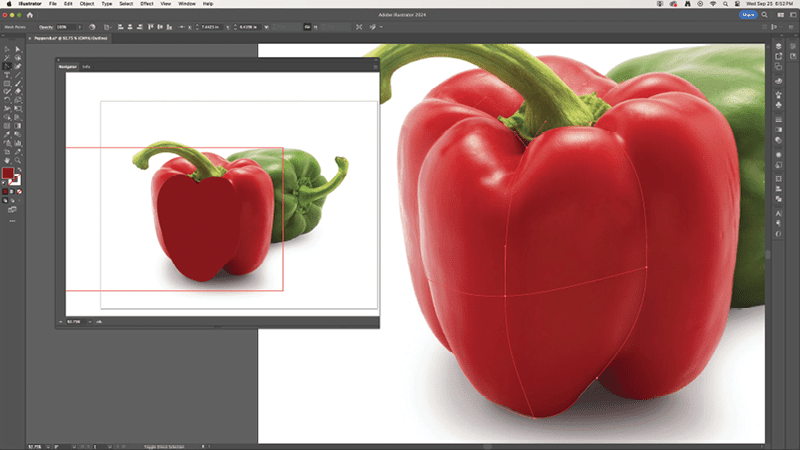Select the Blend tool

18,135
